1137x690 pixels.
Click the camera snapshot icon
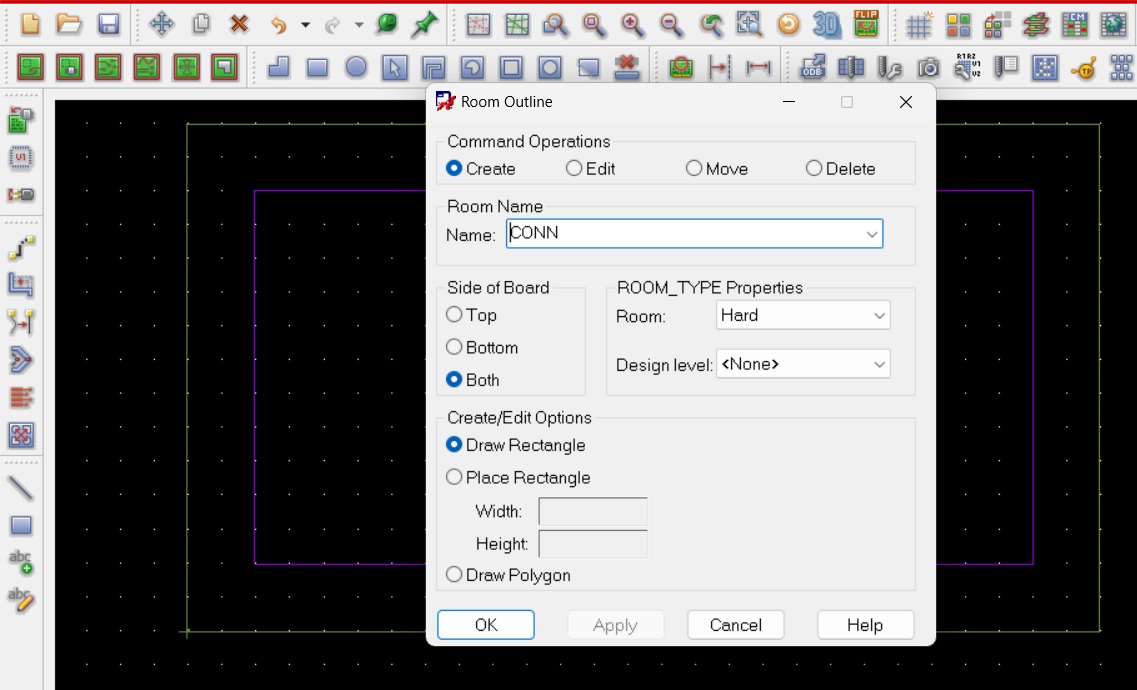pyautogui.click(x=929, y=67)
